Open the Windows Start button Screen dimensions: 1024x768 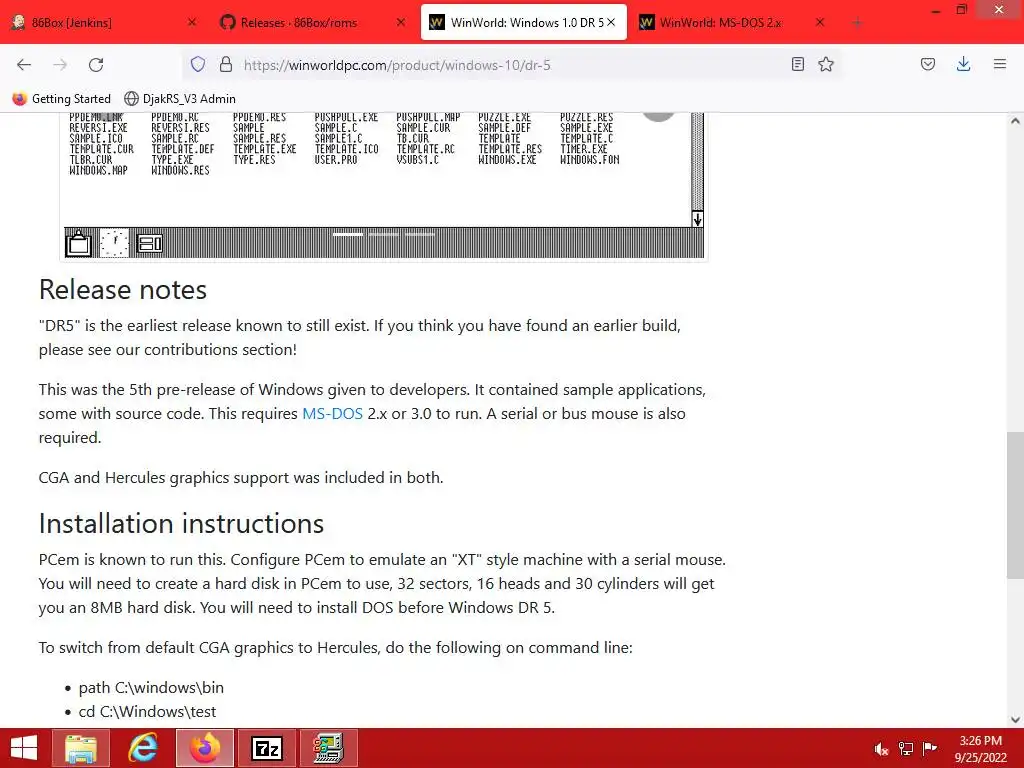click(24, 748)
